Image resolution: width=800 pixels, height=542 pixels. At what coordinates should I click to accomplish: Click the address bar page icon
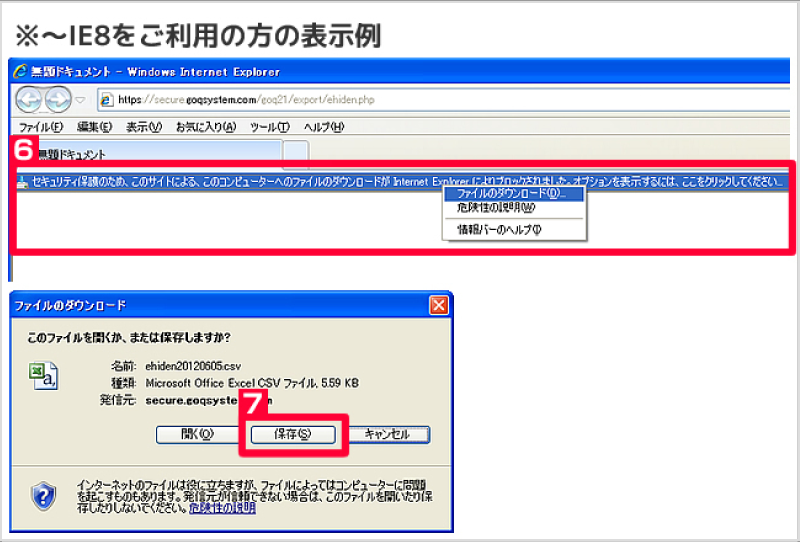[106, 100]
